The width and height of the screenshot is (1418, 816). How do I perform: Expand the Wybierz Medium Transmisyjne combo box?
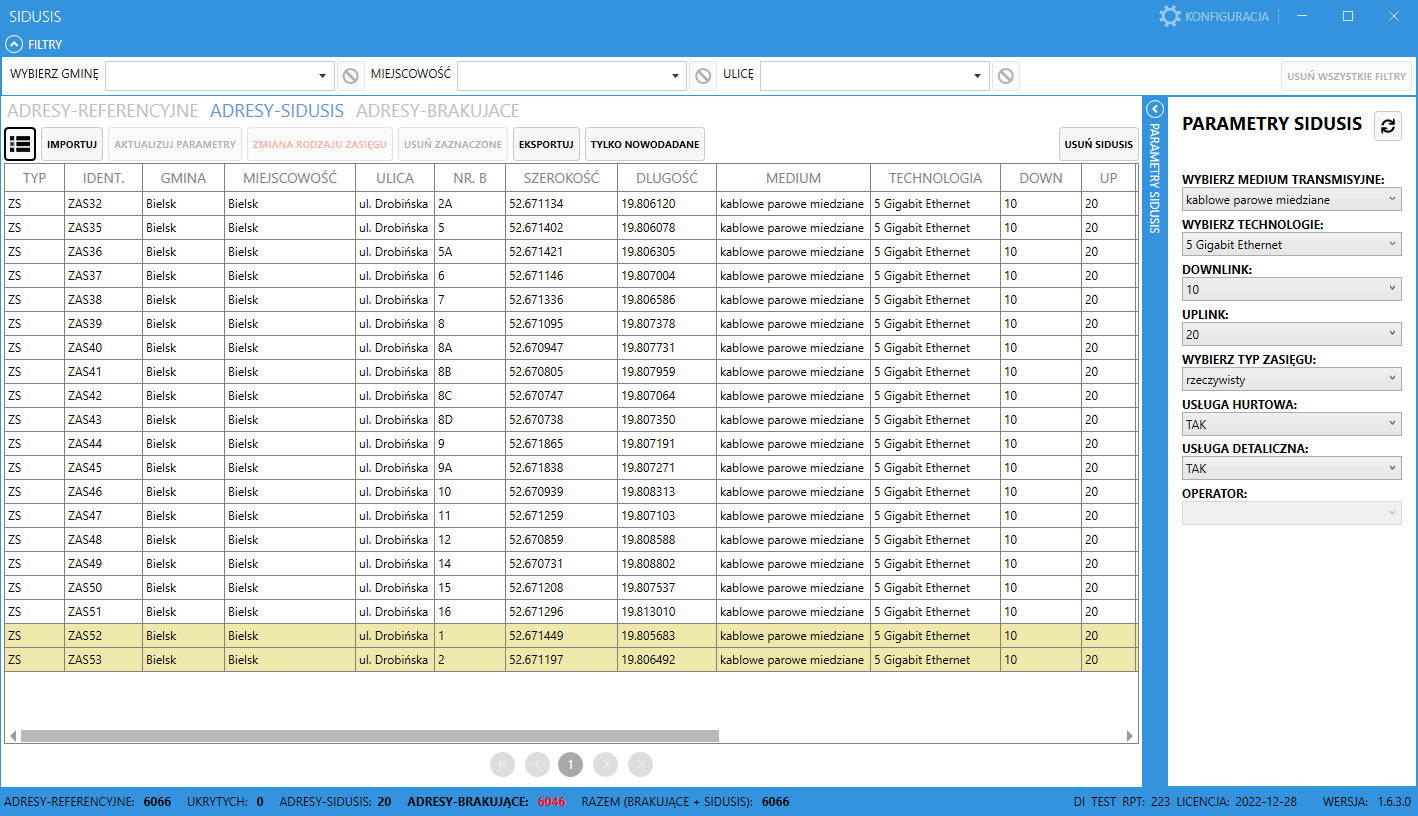click(x=1291, y=200)
